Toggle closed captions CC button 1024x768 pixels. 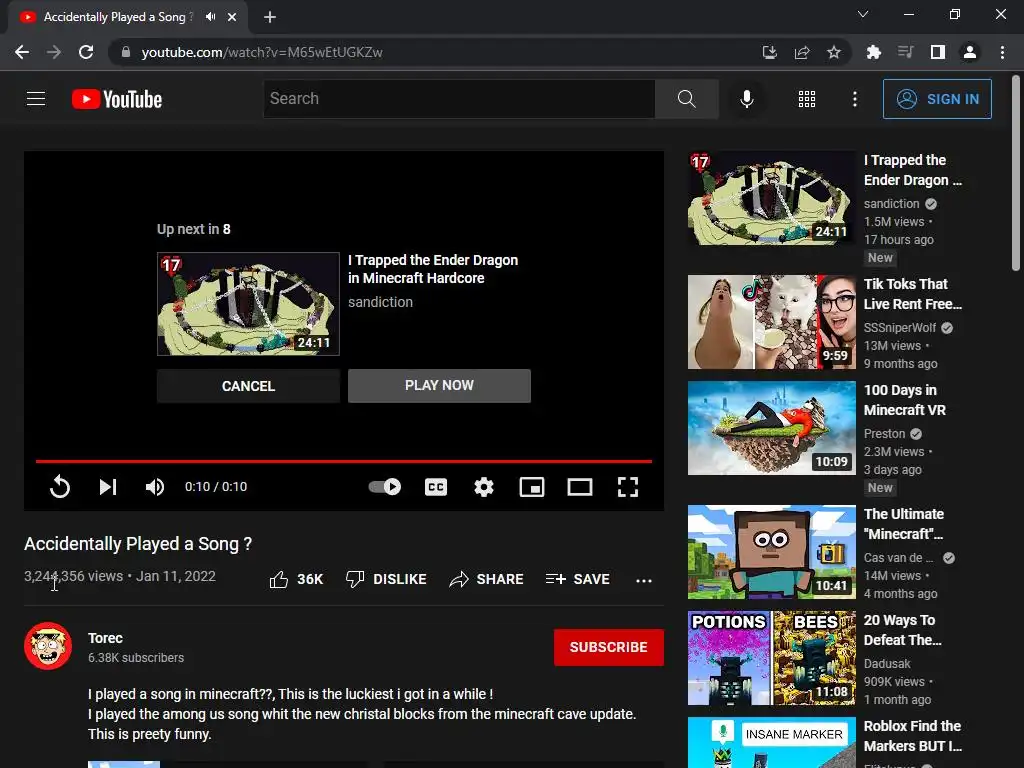436,487
